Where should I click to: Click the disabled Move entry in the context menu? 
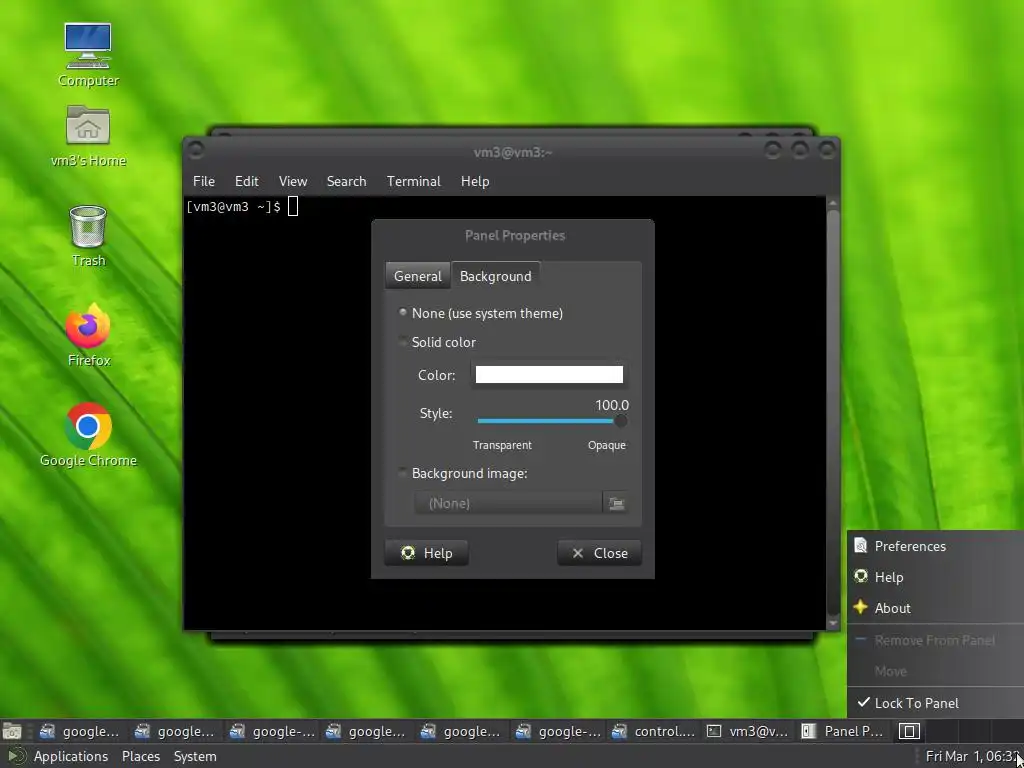click(935, 671)
